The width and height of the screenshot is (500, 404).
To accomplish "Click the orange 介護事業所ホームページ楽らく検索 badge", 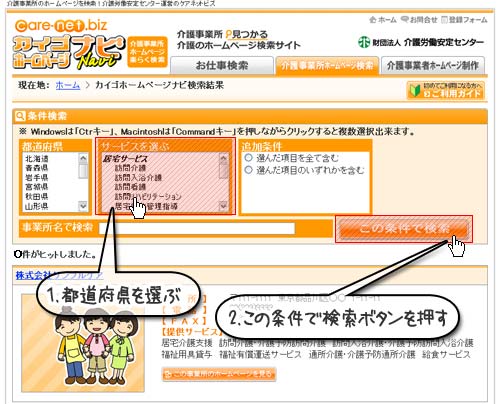I will coord(147,52).
